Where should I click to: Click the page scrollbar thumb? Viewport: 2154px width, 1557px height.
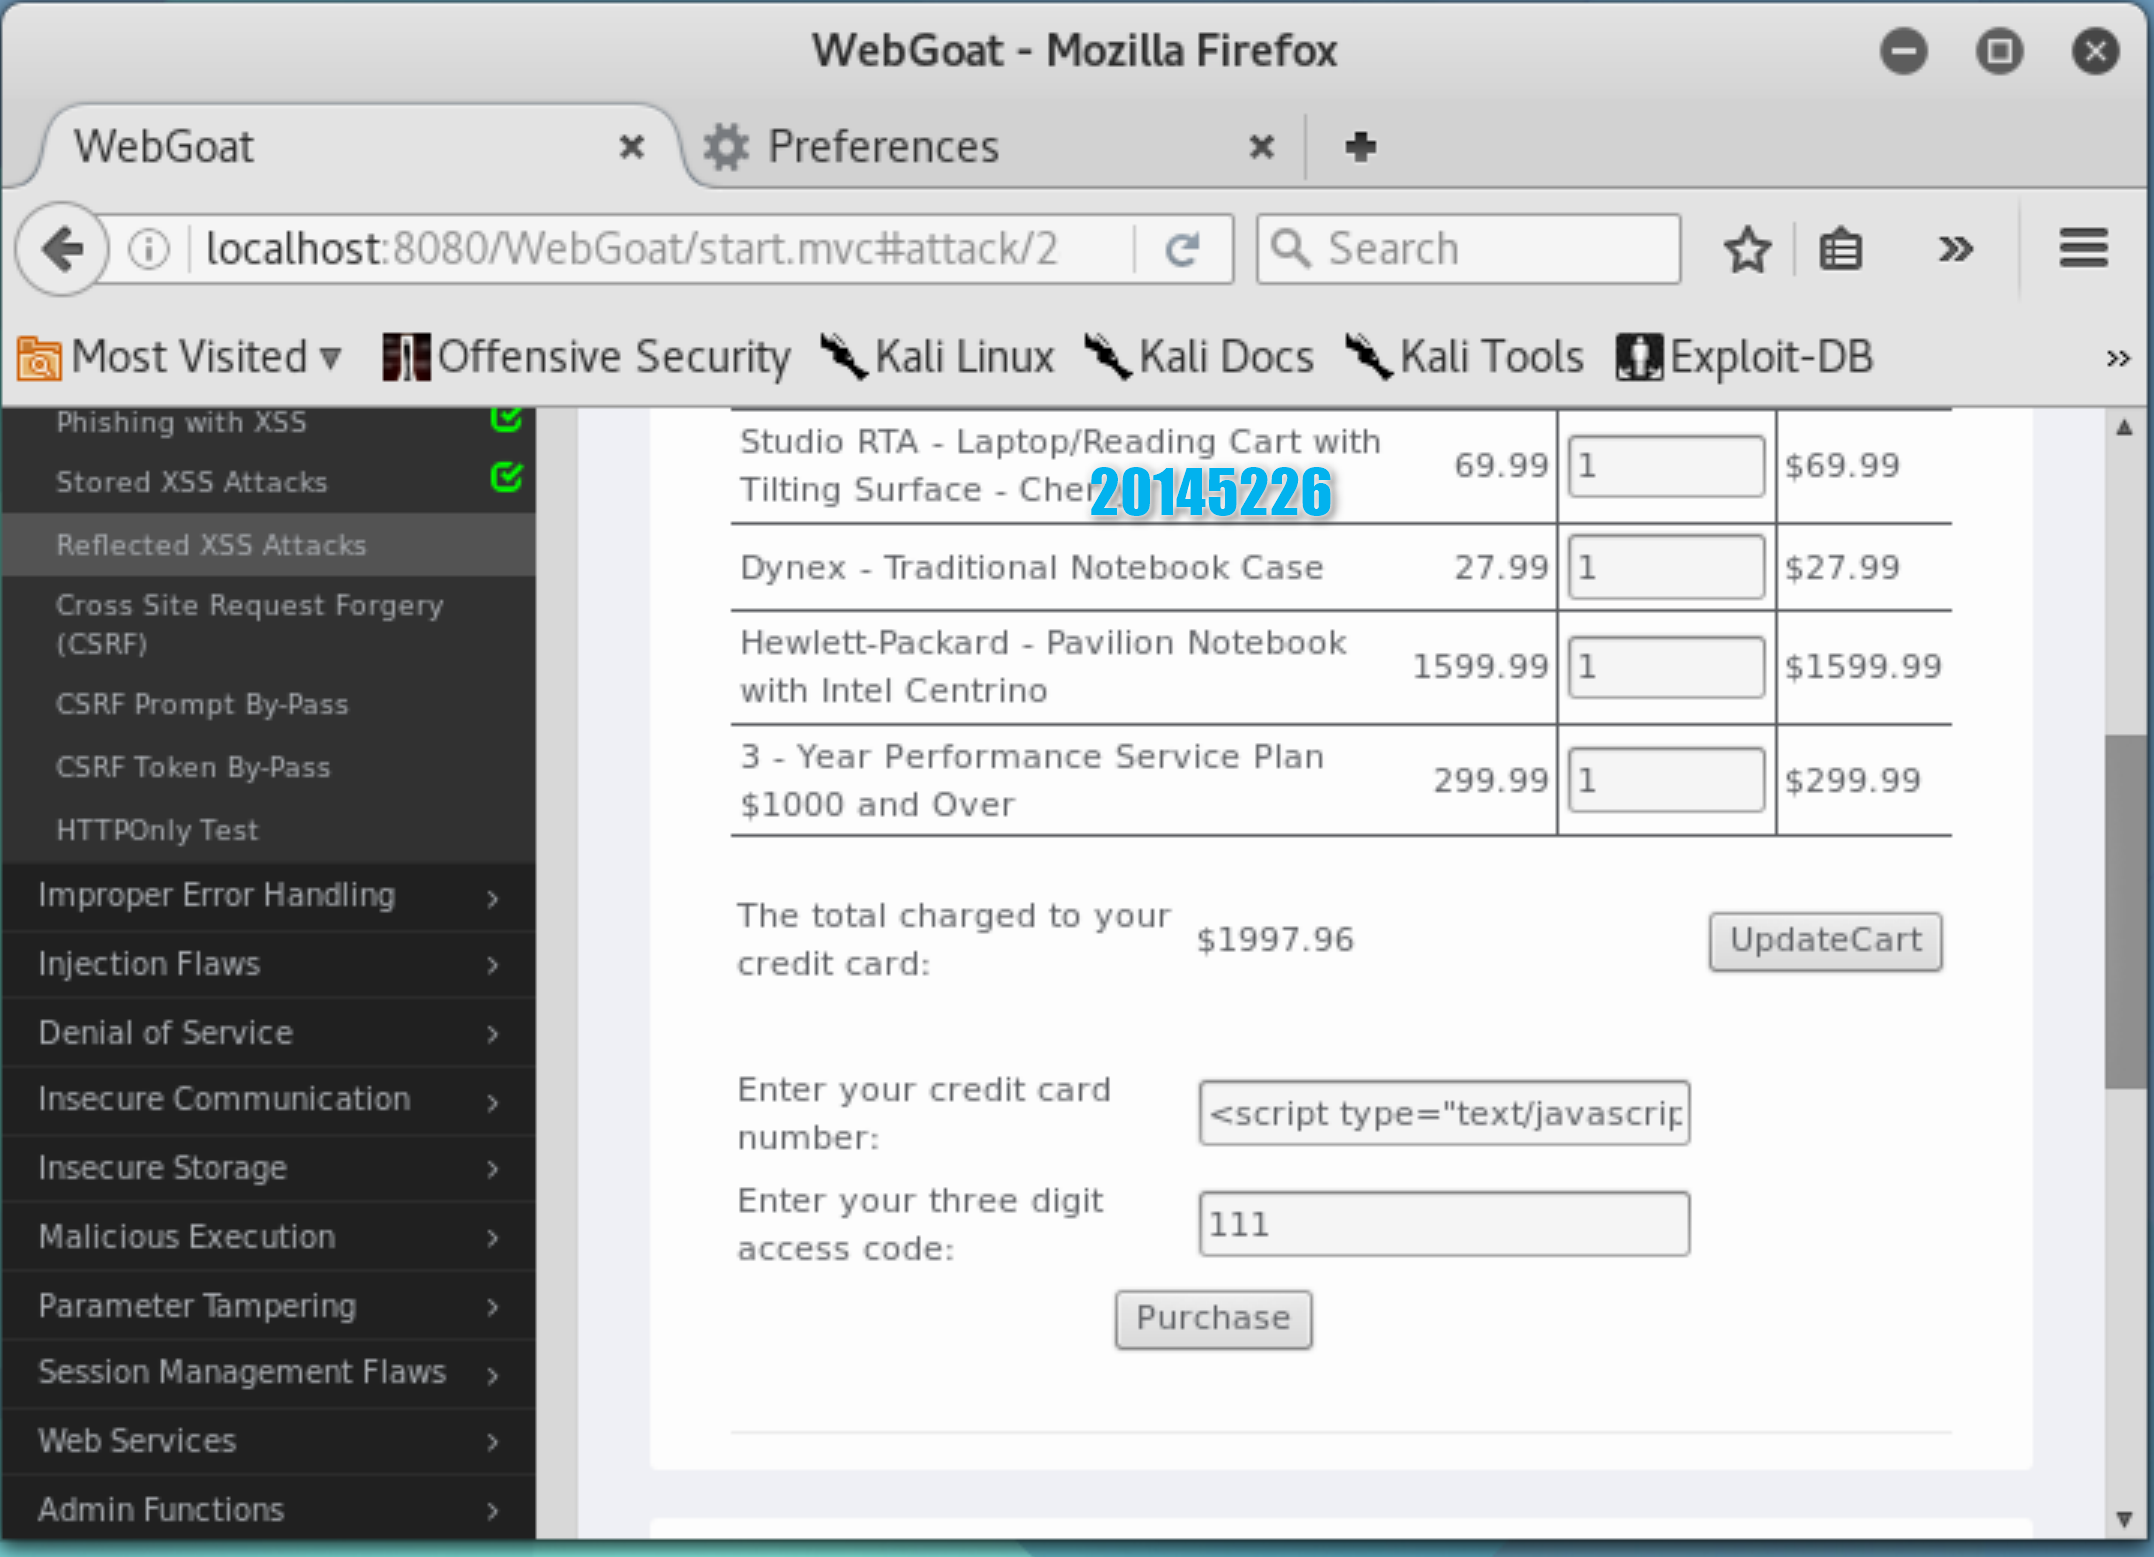[2124, 912]
